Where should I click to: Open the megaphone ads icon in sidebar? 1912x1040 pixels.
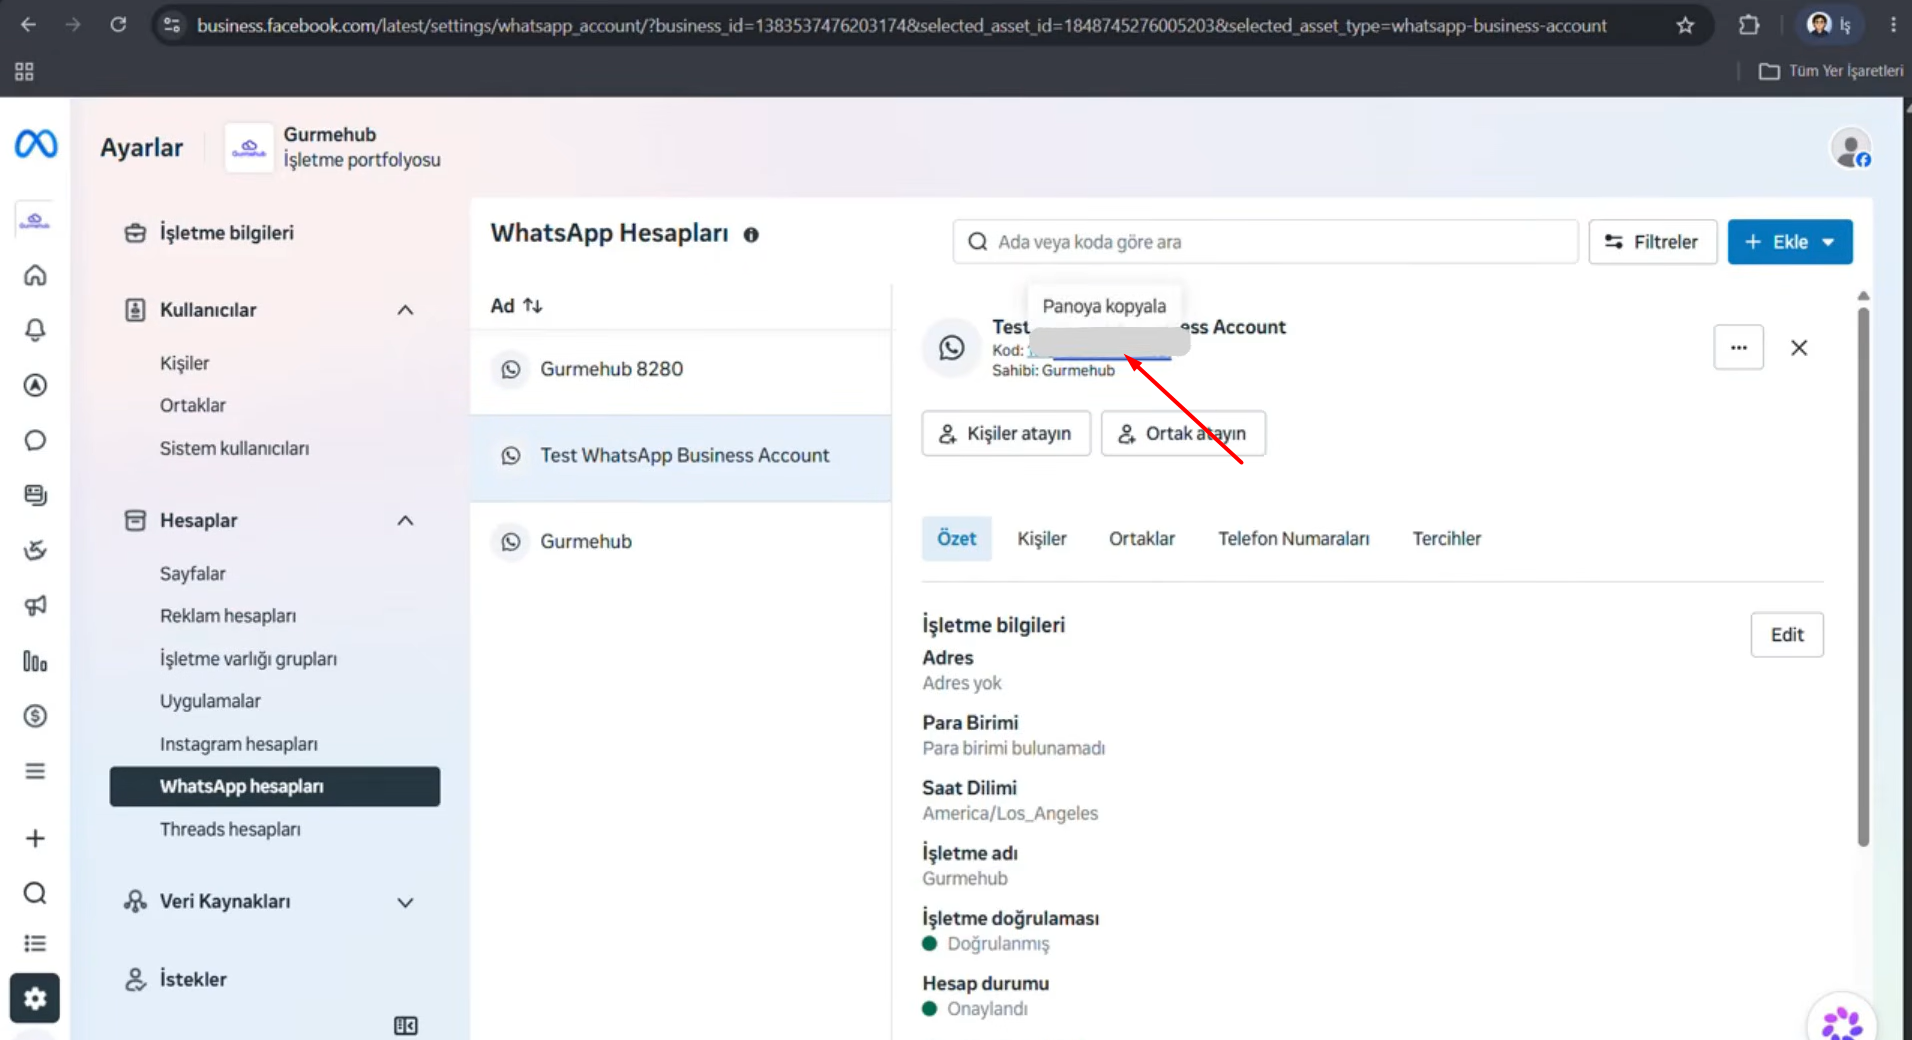(35, 605)
